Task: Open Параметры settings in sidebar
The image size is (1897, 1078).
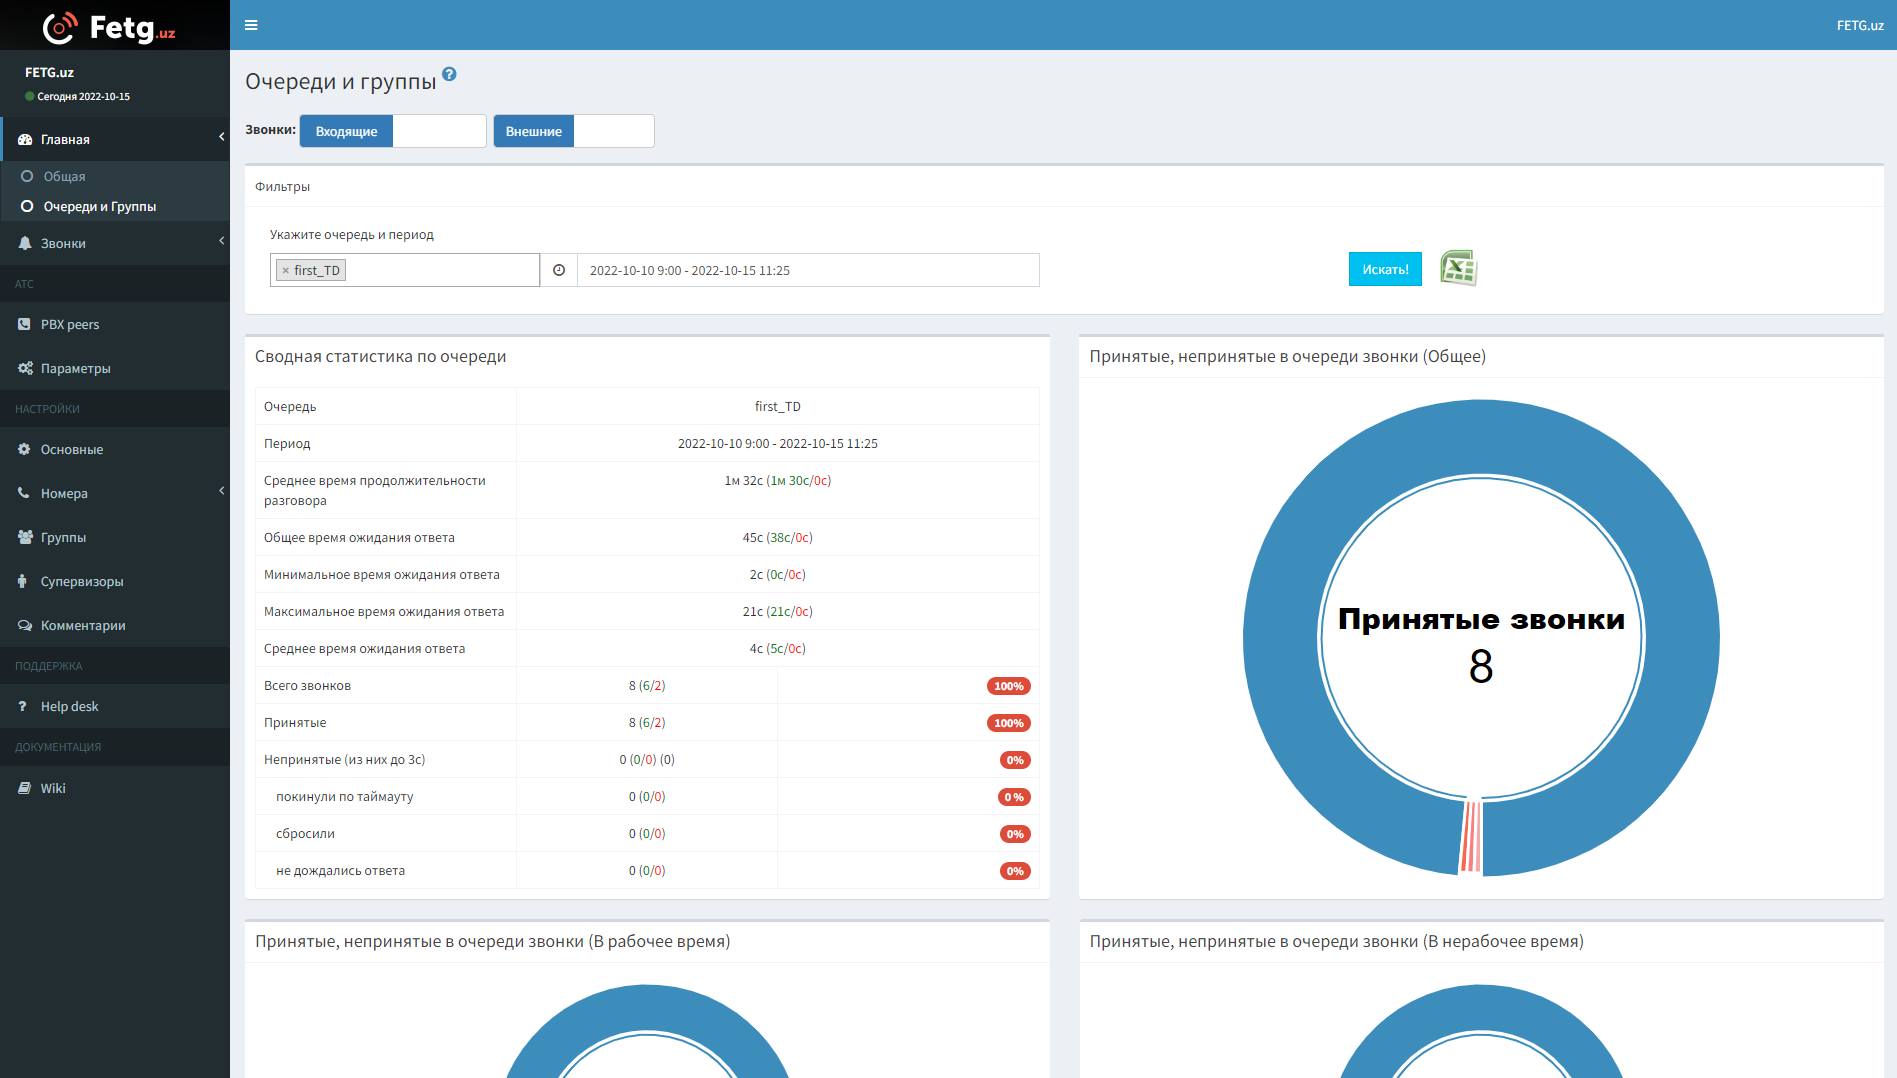Action: [75, 368]
